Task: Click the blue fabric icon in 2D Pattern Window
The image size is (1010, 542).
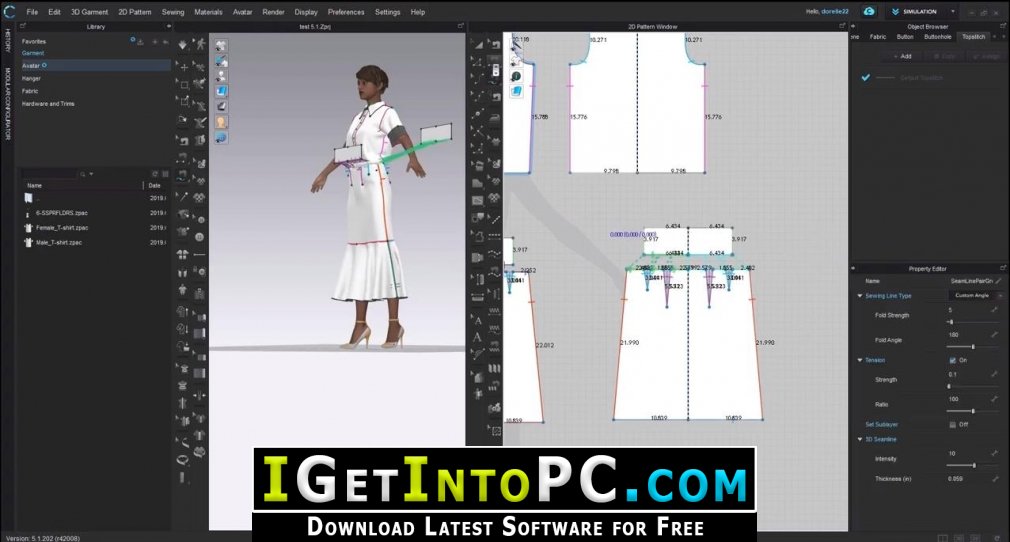Action: 517,91
